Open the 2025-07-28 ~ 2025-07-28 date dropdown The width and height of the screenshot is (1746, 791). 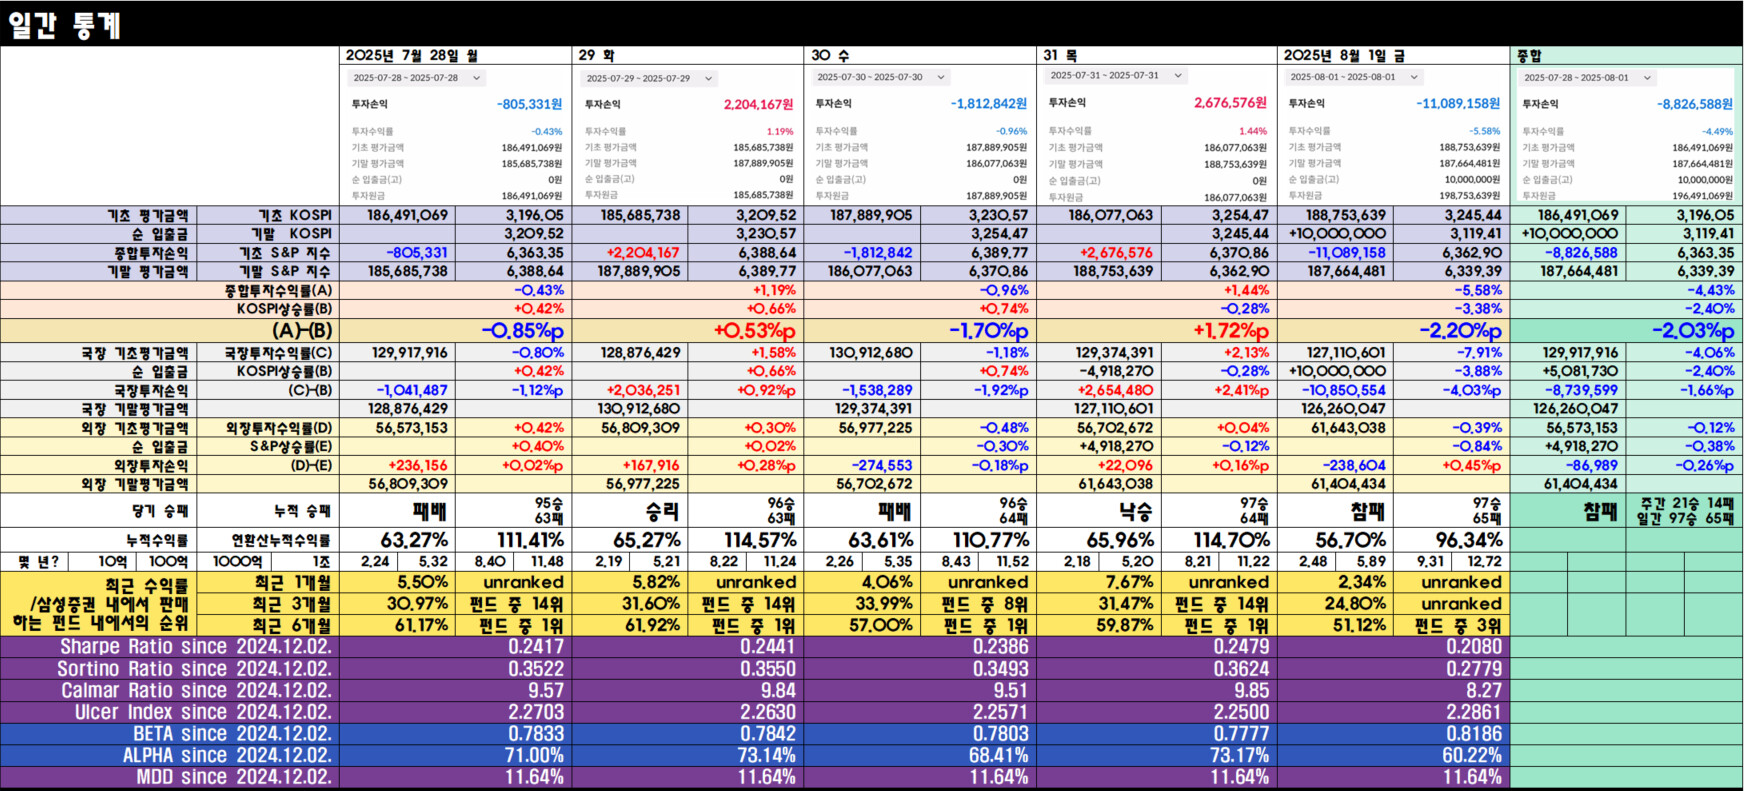pos(417,78)
